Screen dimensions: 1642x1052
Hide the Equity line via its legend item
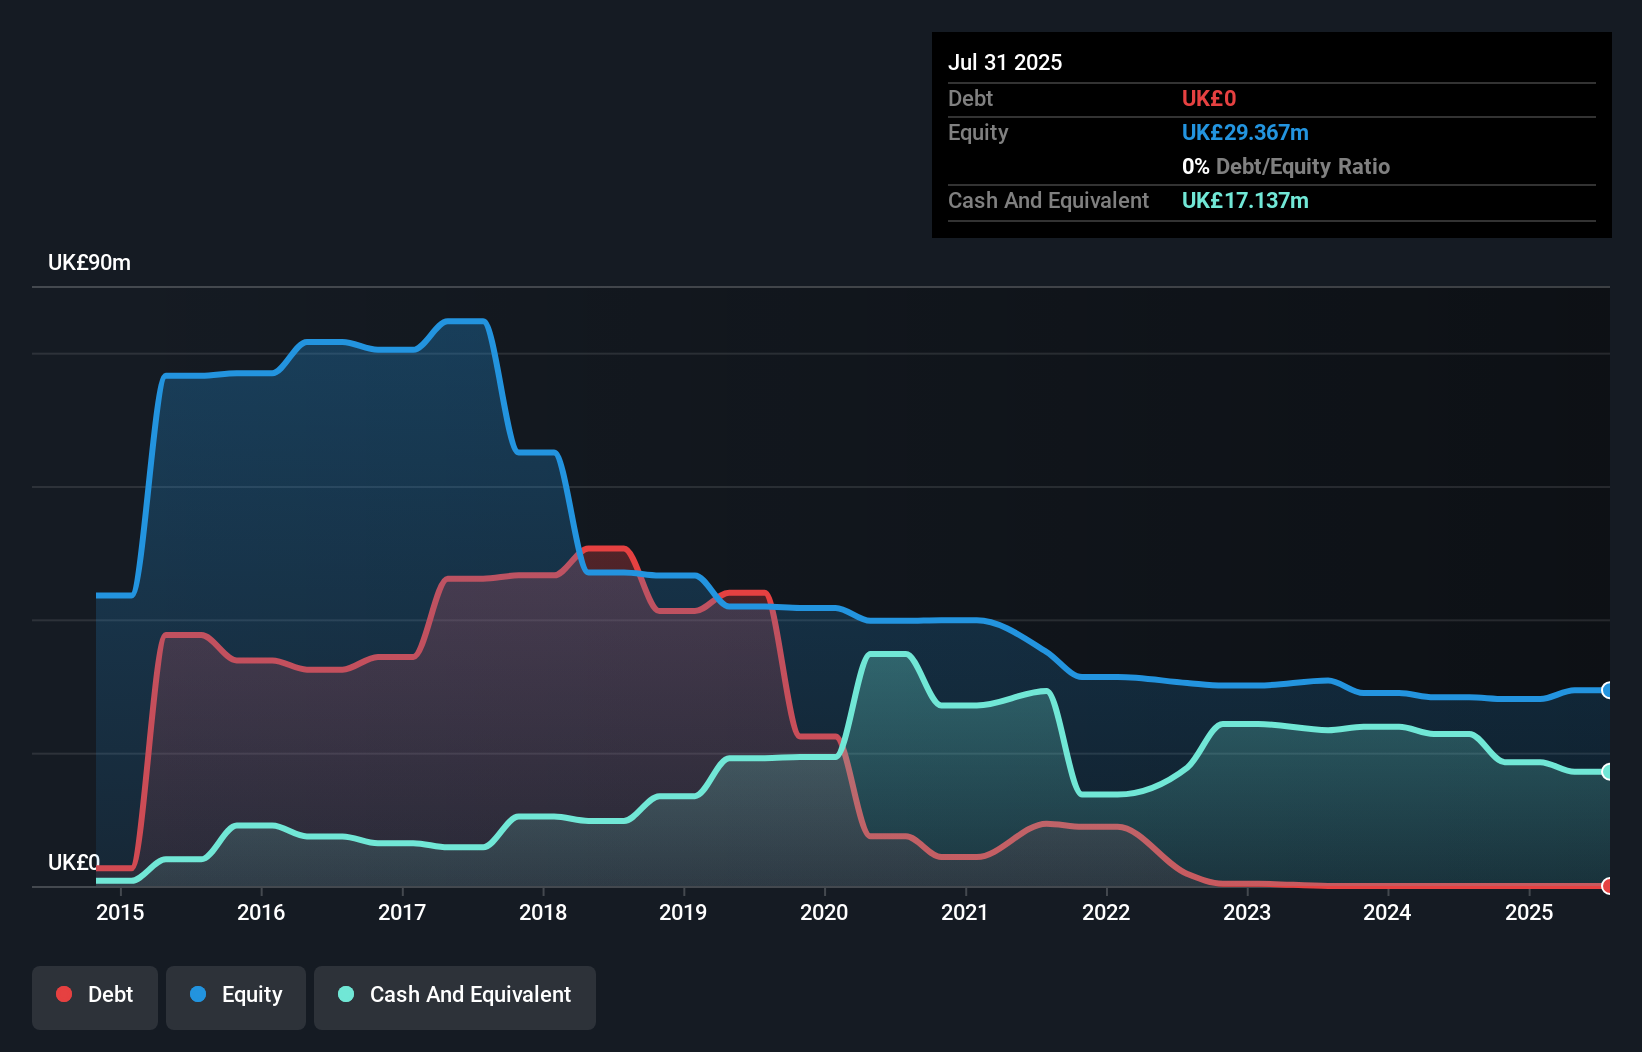(x=235, y=994)
